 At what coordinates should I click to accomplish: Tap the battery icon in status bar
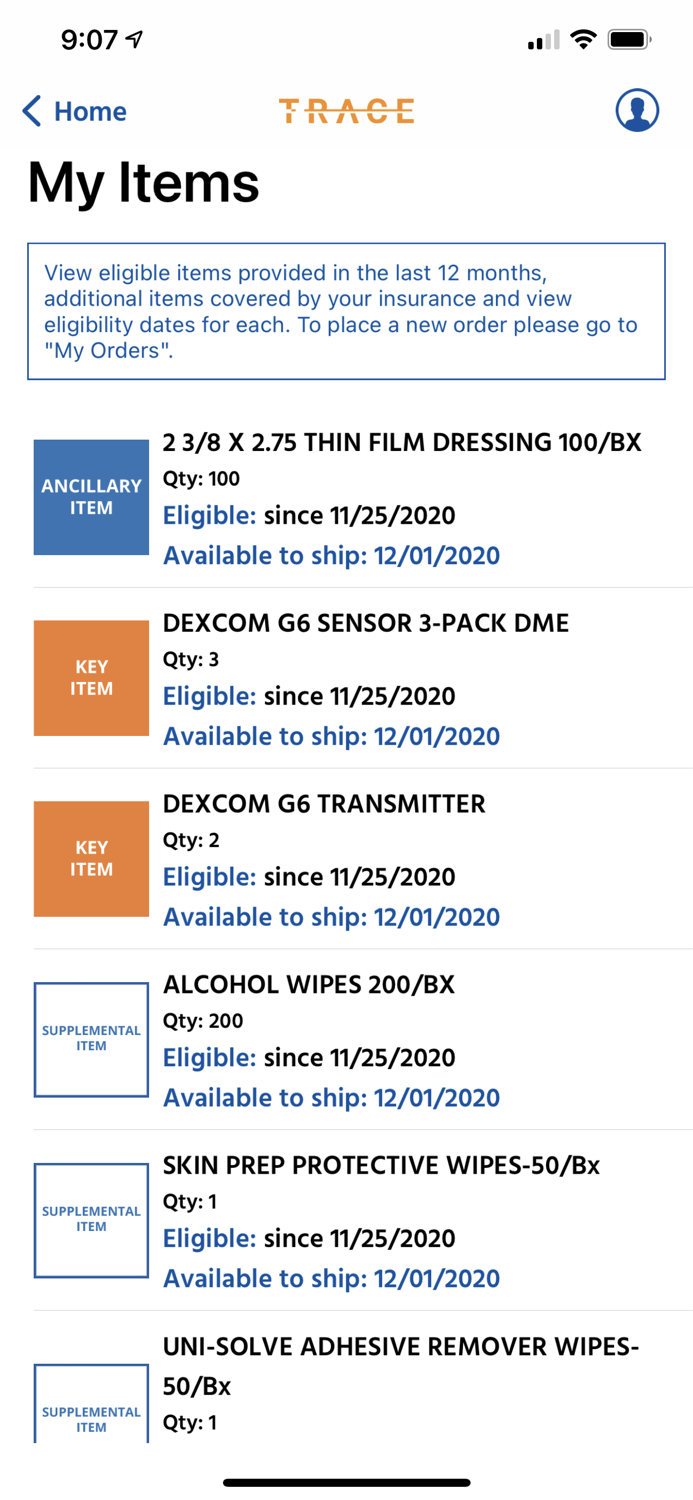tap(630, 40)
